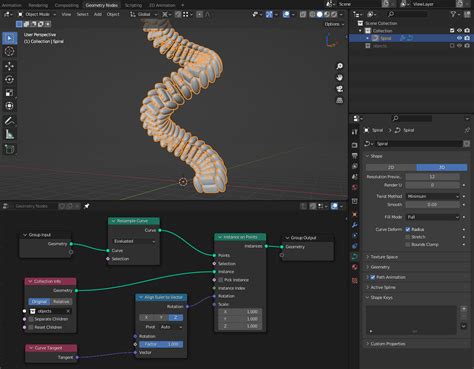Enable the Stretch checkbox
Screen dimensions: 474x369
[x=407, y=237]
